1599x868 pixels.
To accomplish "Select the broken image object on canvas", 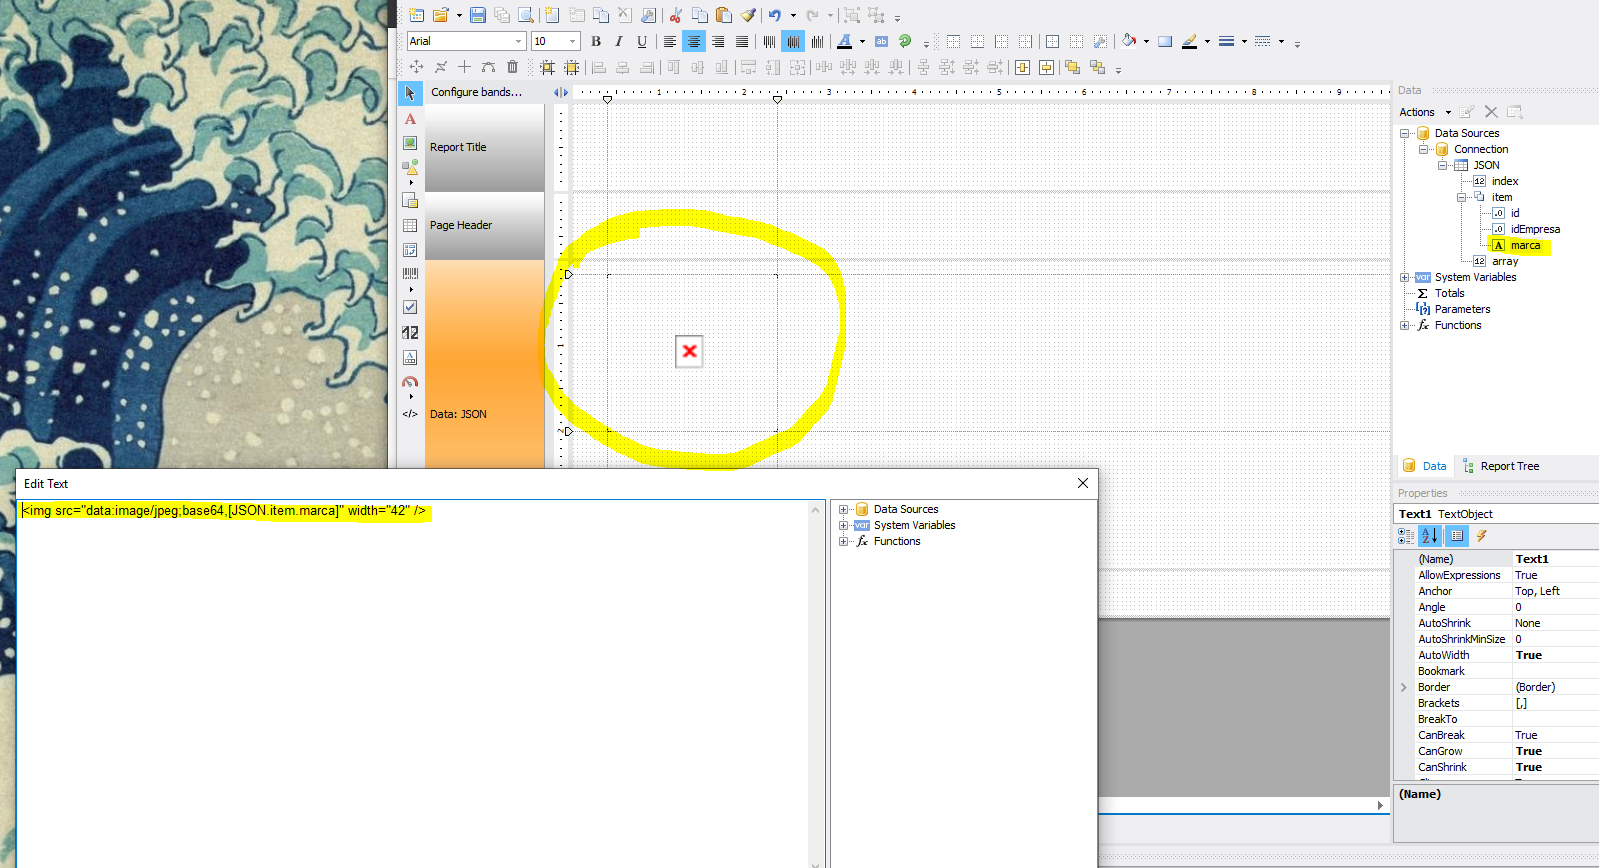I will [689, 351].
